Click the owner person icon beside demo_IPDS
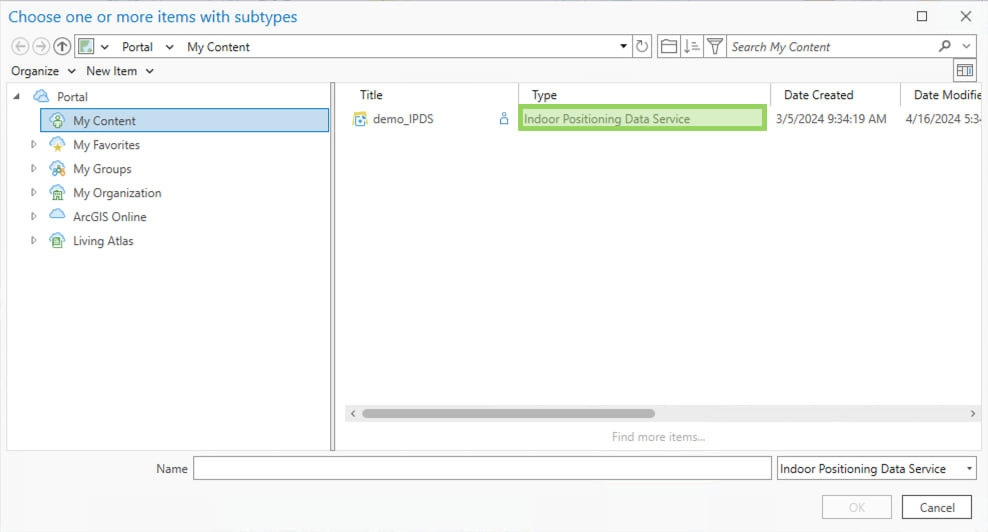This screenshot has width=988, height=532. (504, 119)
